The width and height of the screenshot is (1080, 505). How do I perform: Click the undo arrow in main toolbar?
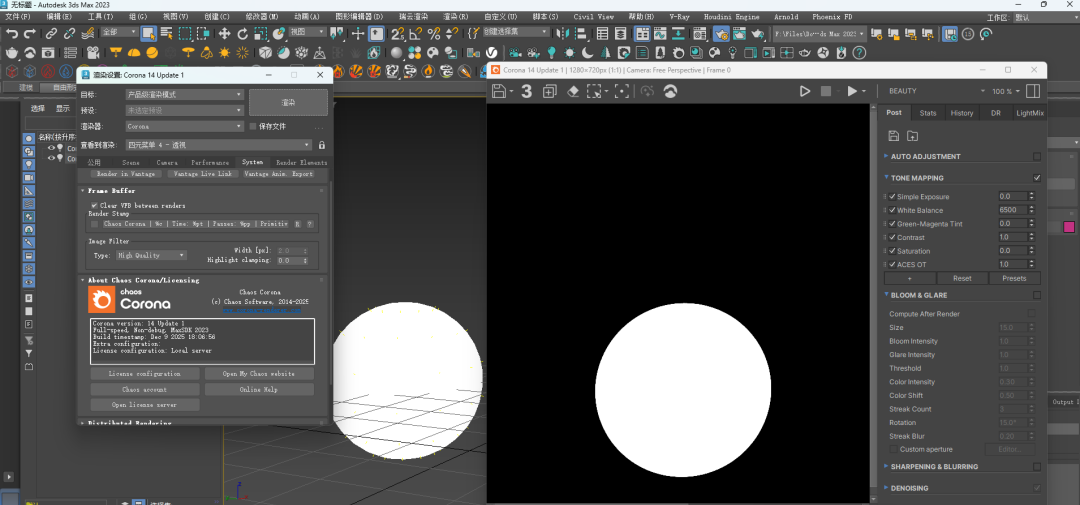pyautogui.click(x=12, y=34)
